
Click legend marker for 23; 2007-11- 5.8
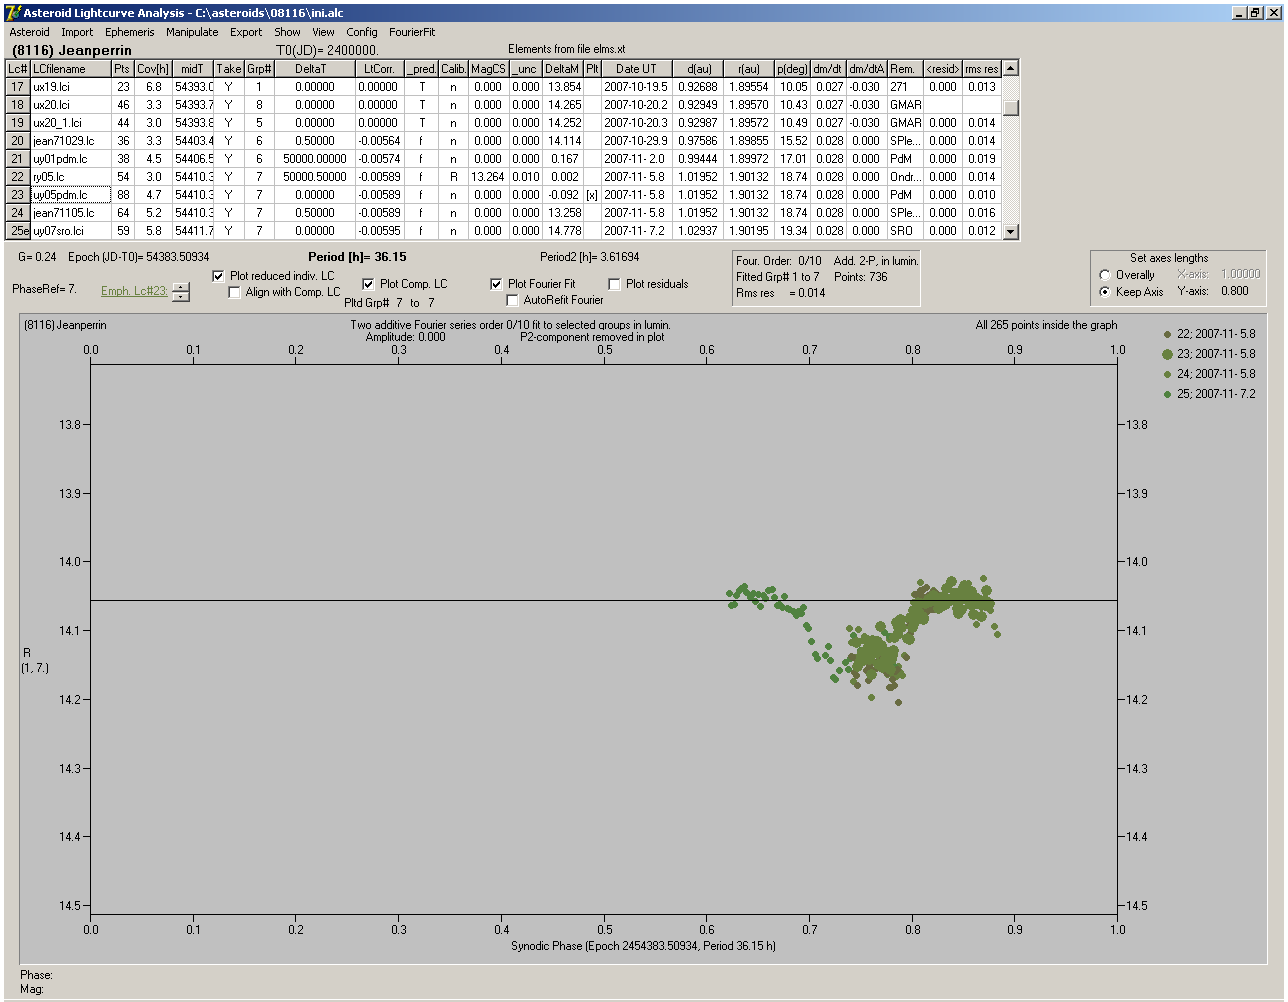pyautogui.click(x=1167, y=354)
